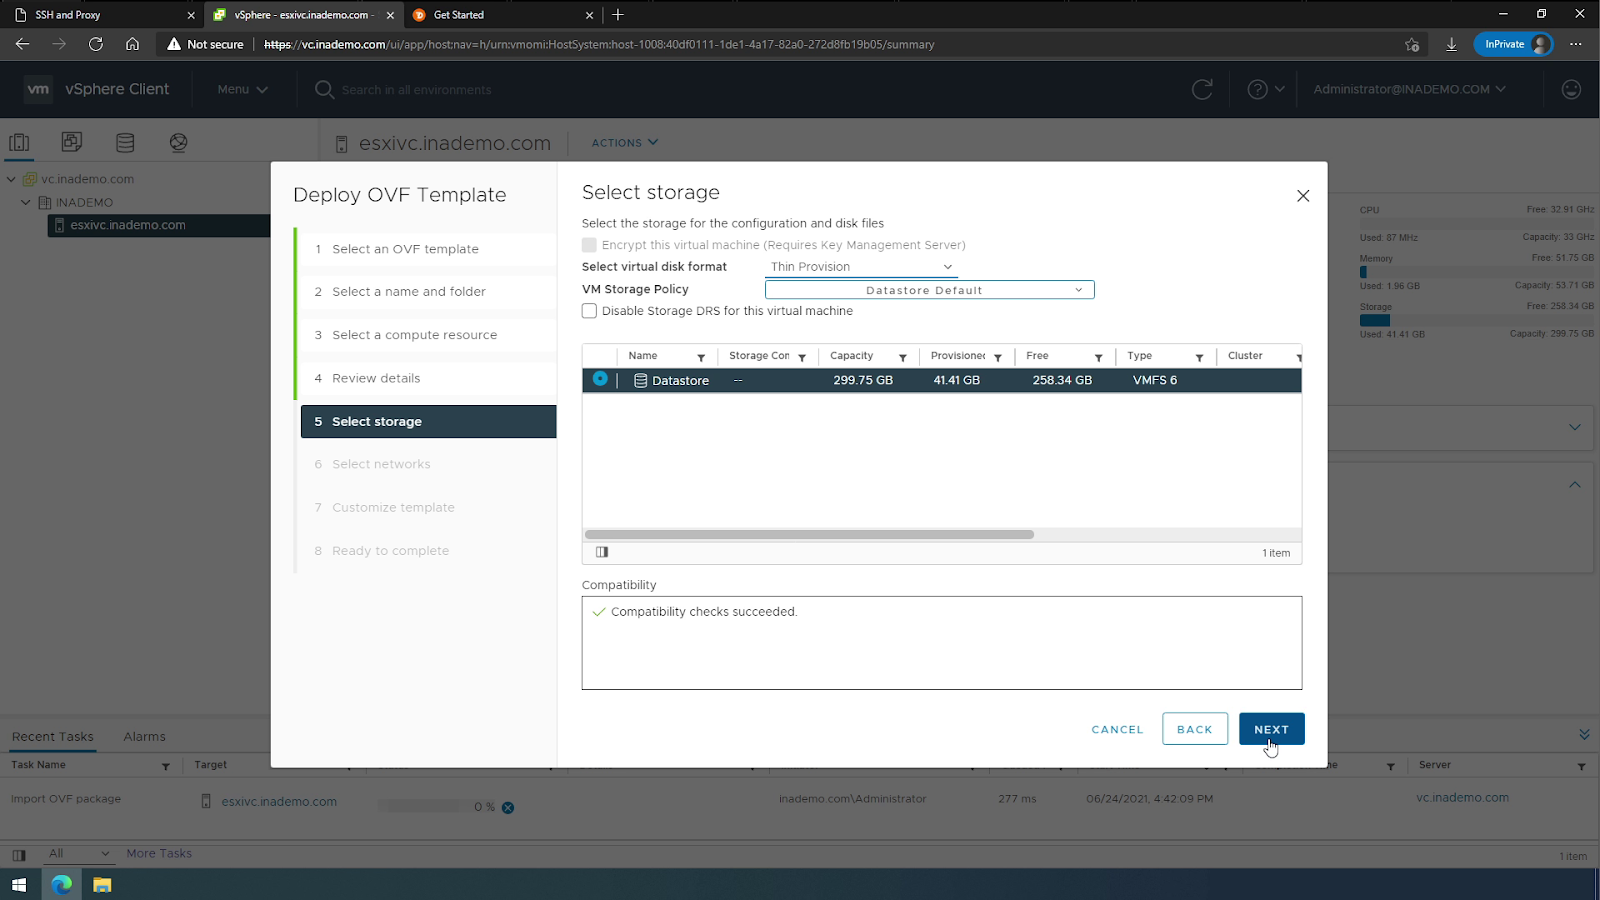This screenshot has width=1600, height=900.
Task: Click the NEXT button
Action: click(x=1271, y=729)
